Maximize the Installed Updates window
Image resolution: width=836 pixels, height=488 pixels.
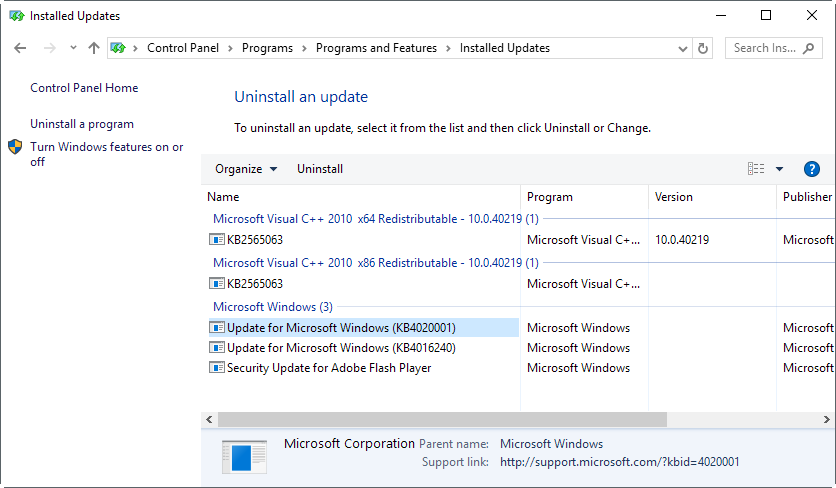click(766, 15)
